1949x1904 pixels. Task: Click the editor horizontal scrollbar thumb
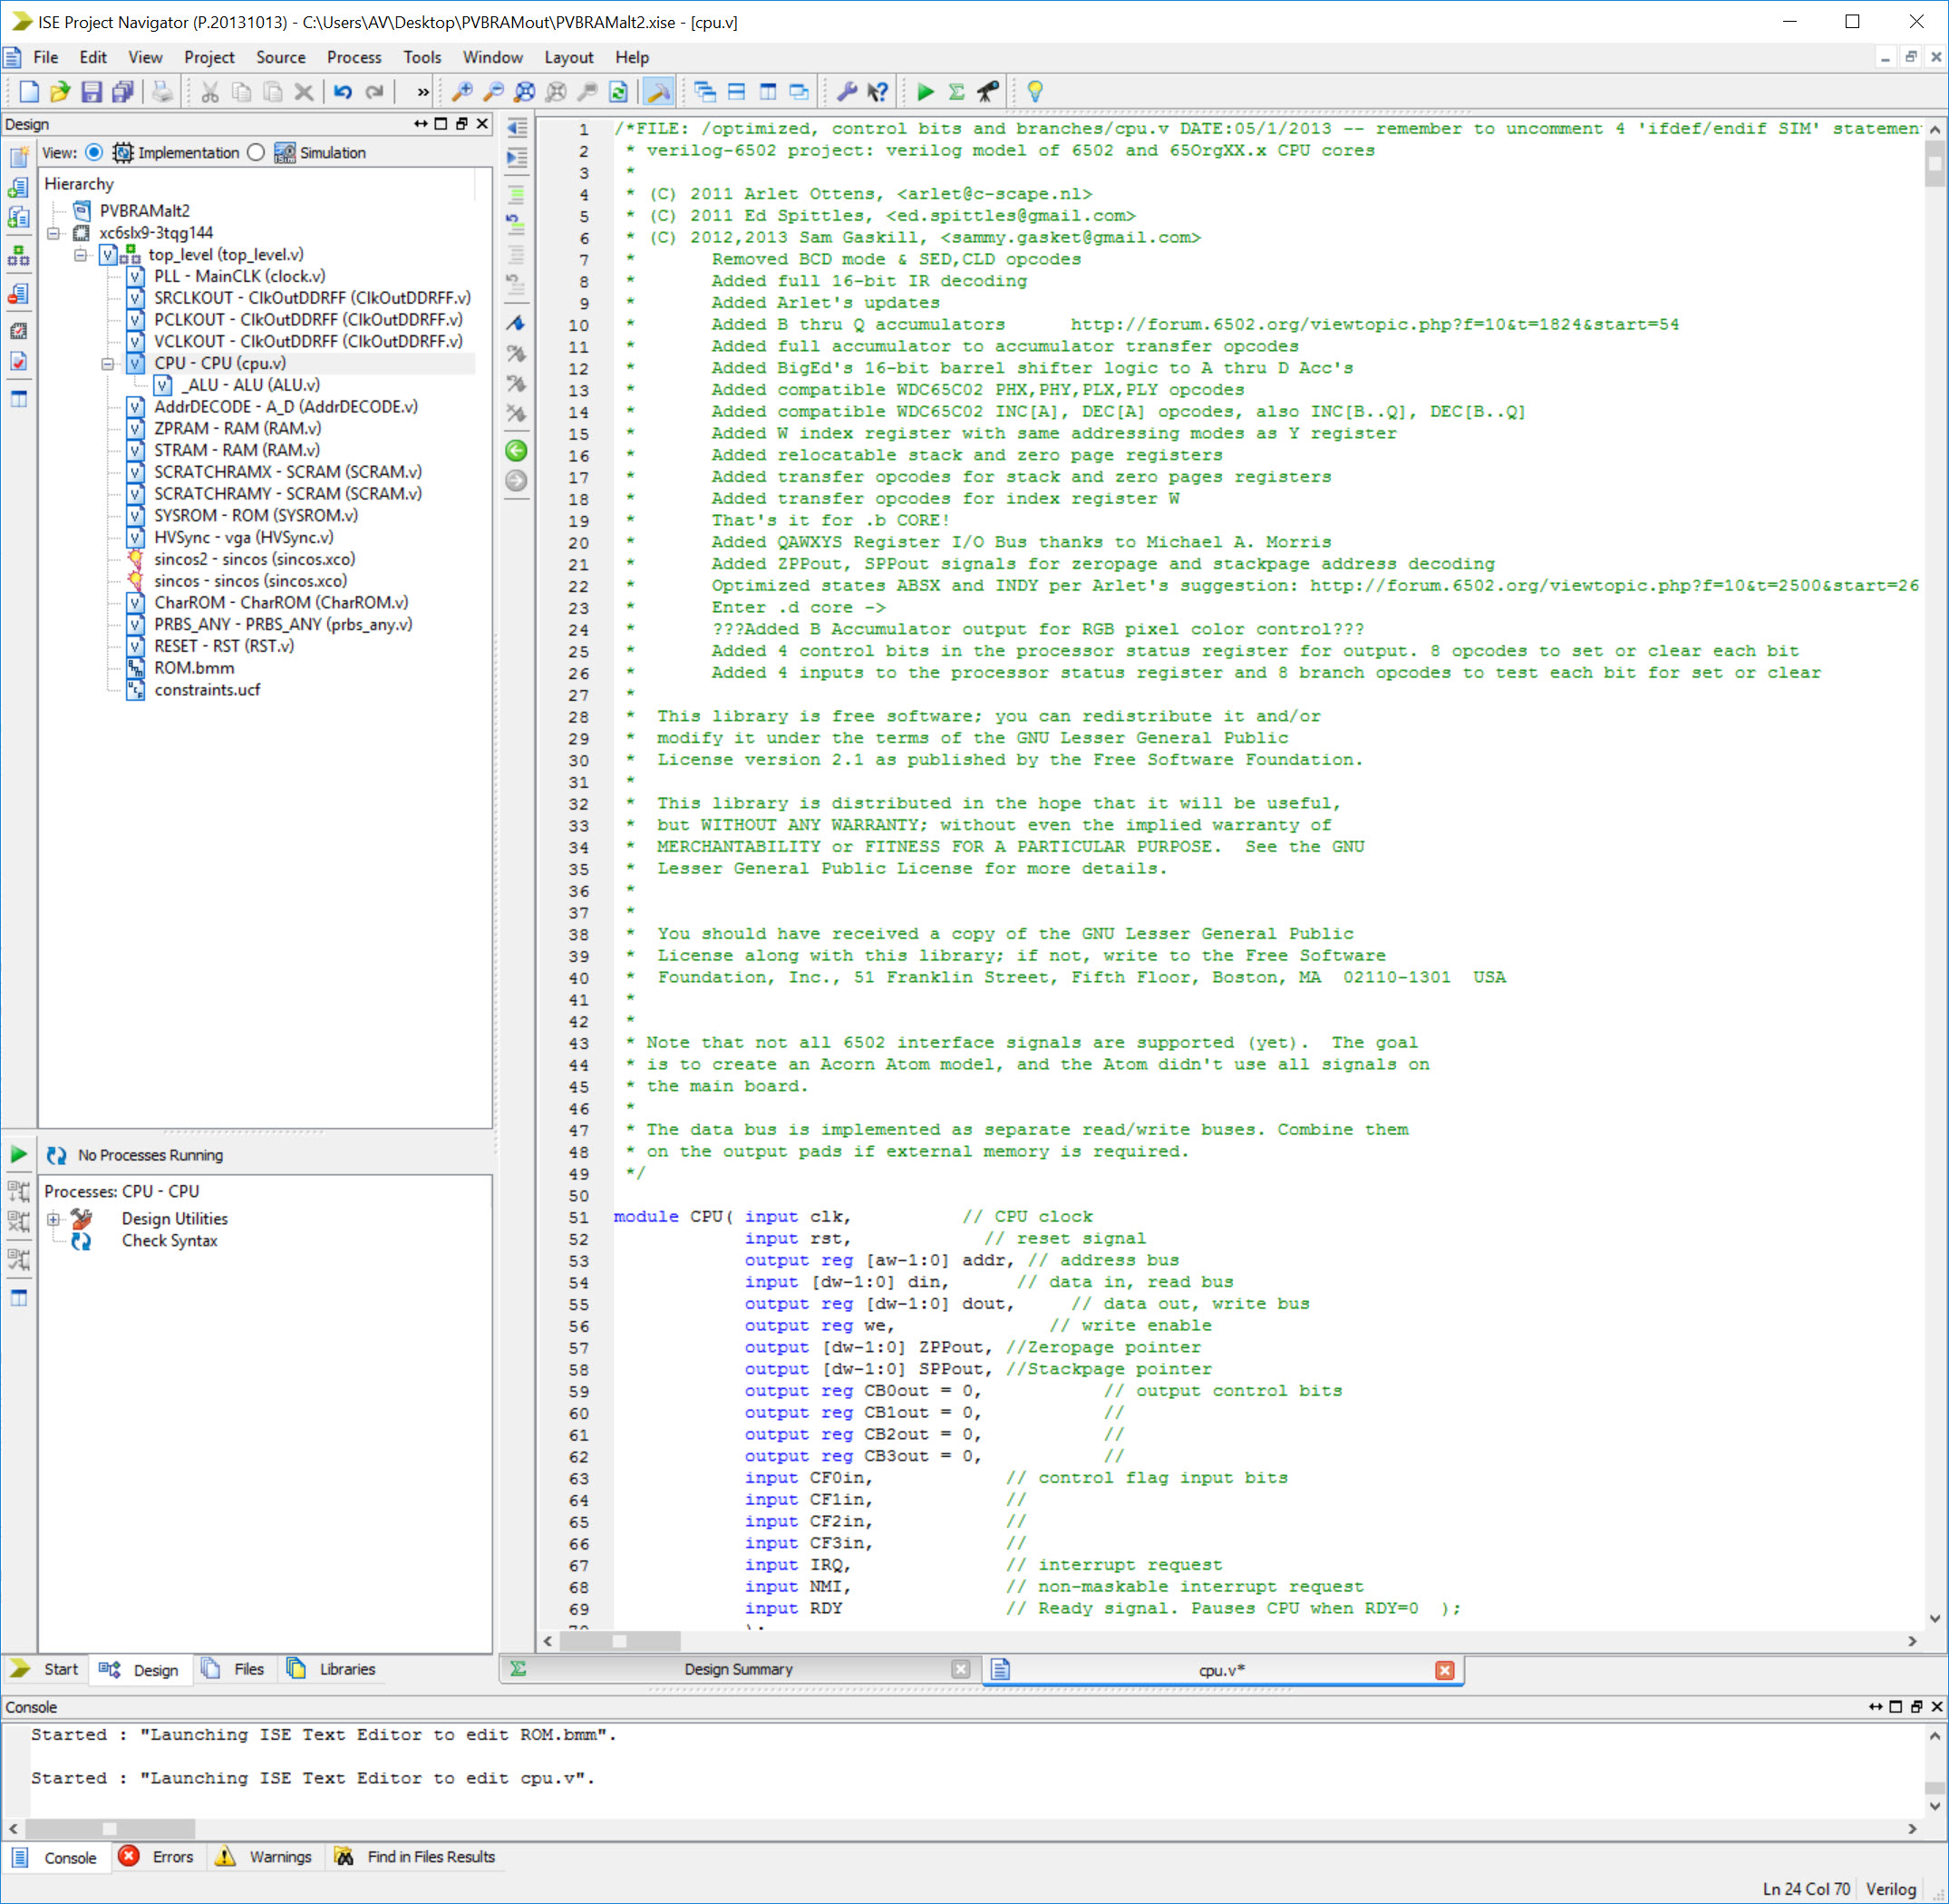point(619,1641)
